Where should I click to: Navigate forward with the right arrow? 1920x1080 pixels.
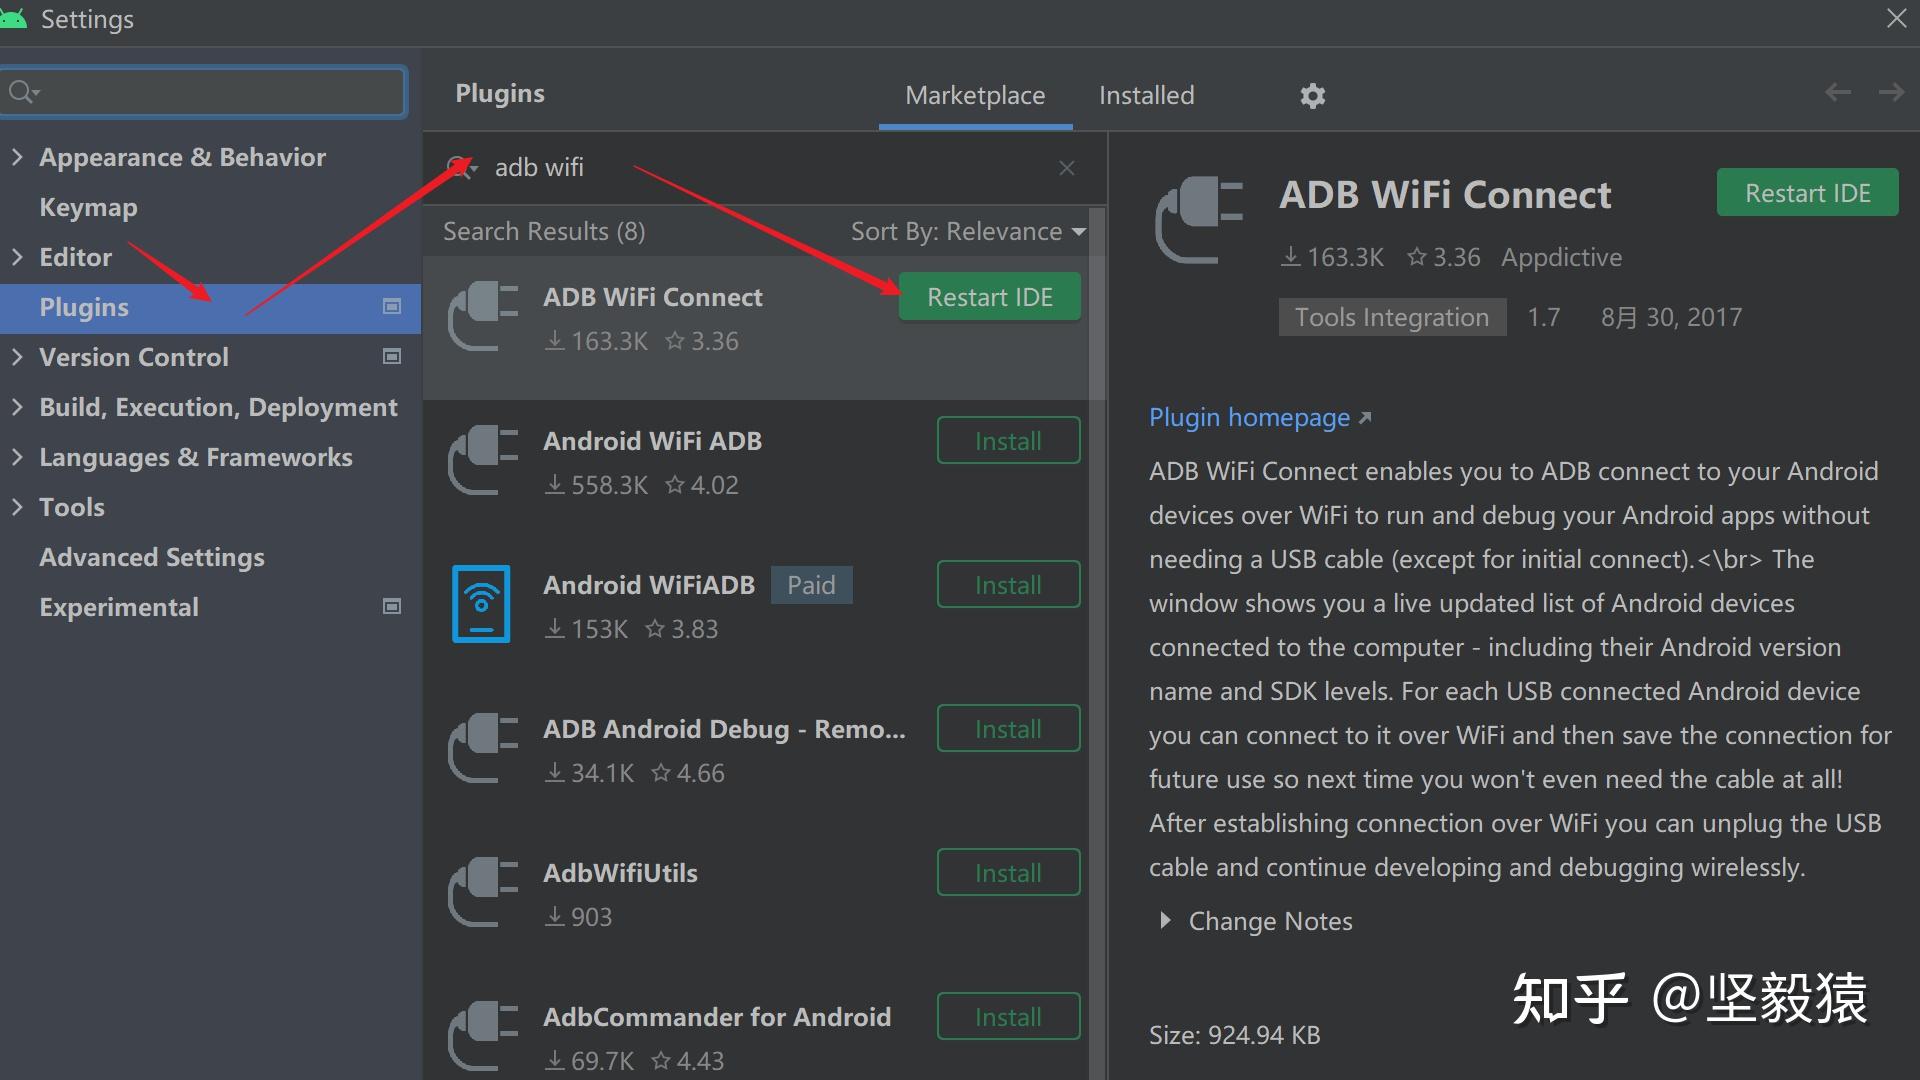1891,93
